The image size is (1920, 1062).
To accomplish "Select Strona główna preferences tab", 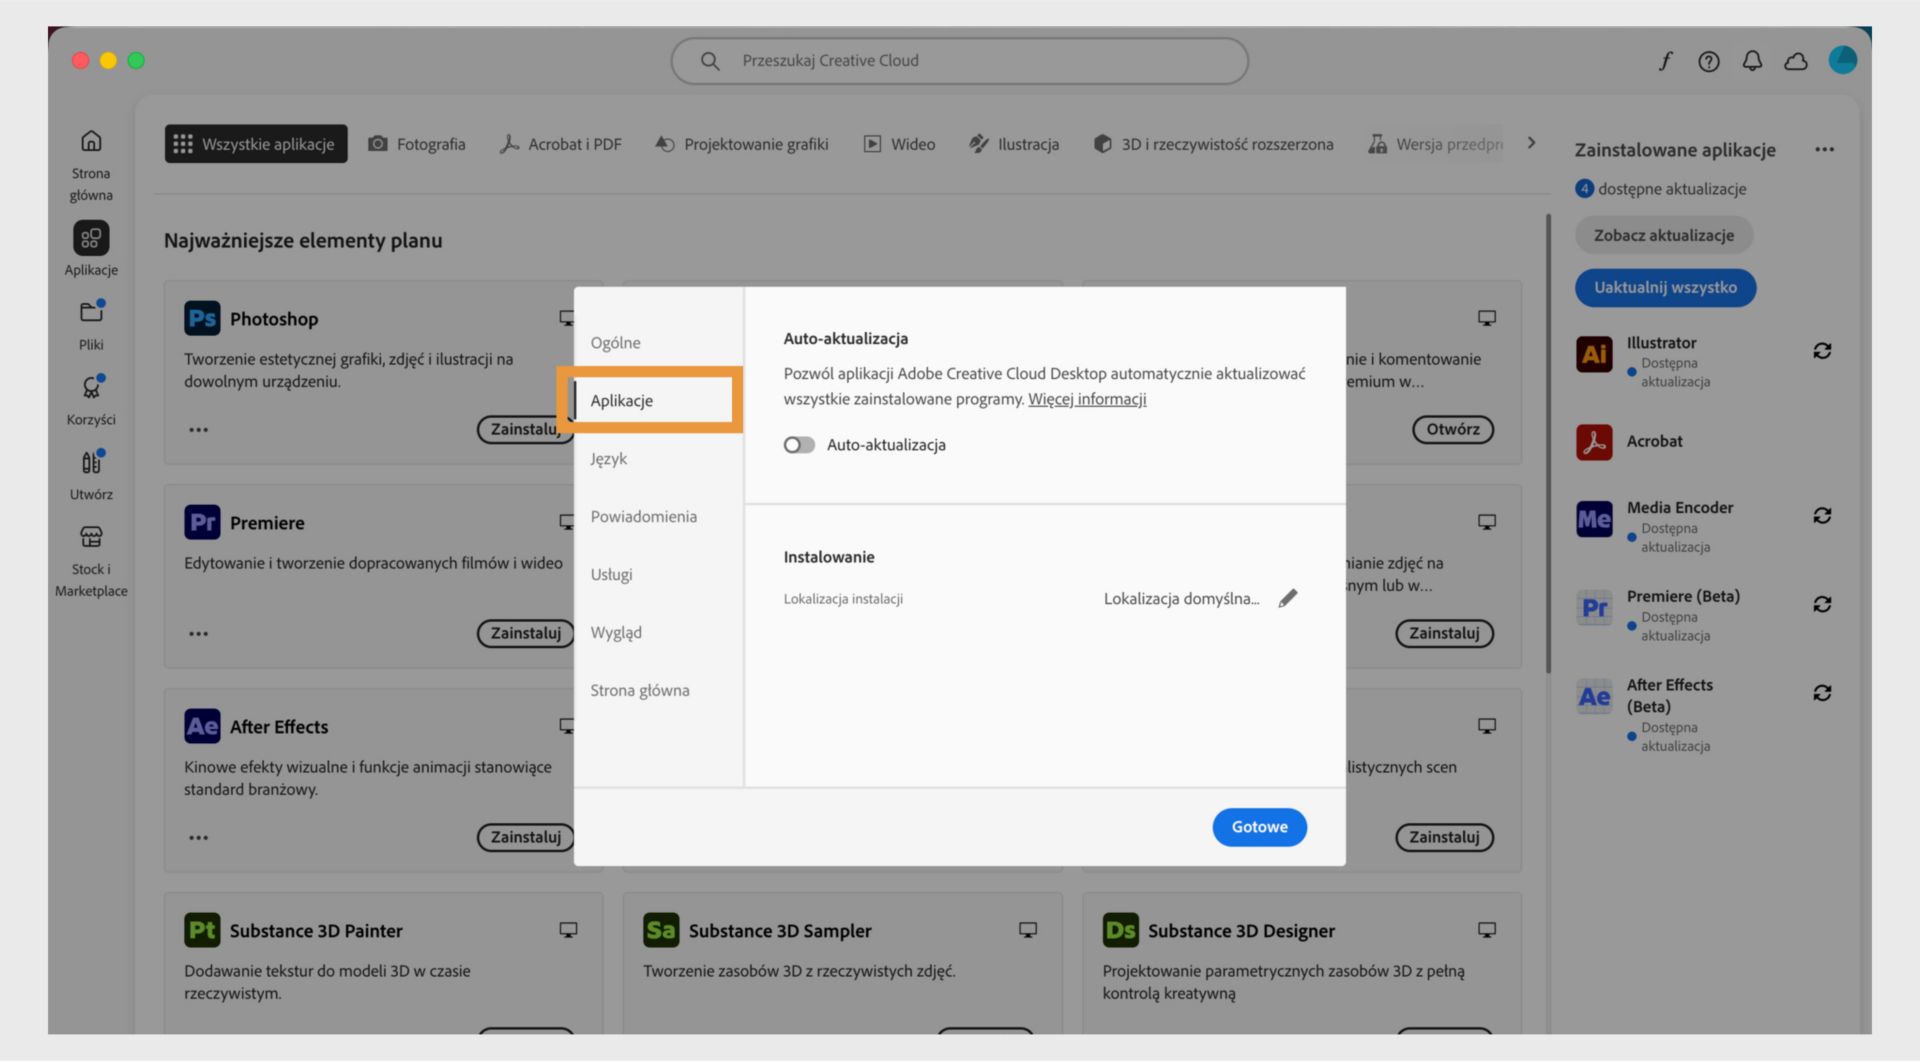I will click(640, 691).
